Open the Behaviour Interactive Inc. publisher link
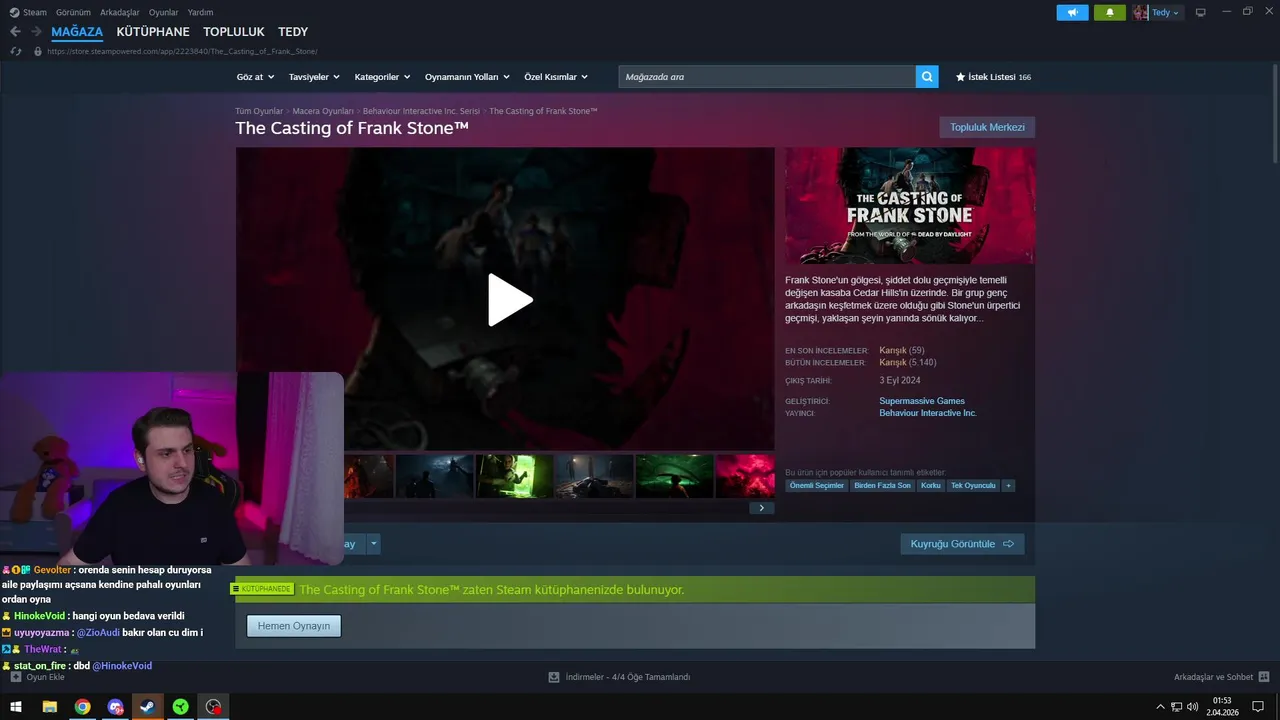This screenshot has width=1280, height=720. (x=928, y=413)
